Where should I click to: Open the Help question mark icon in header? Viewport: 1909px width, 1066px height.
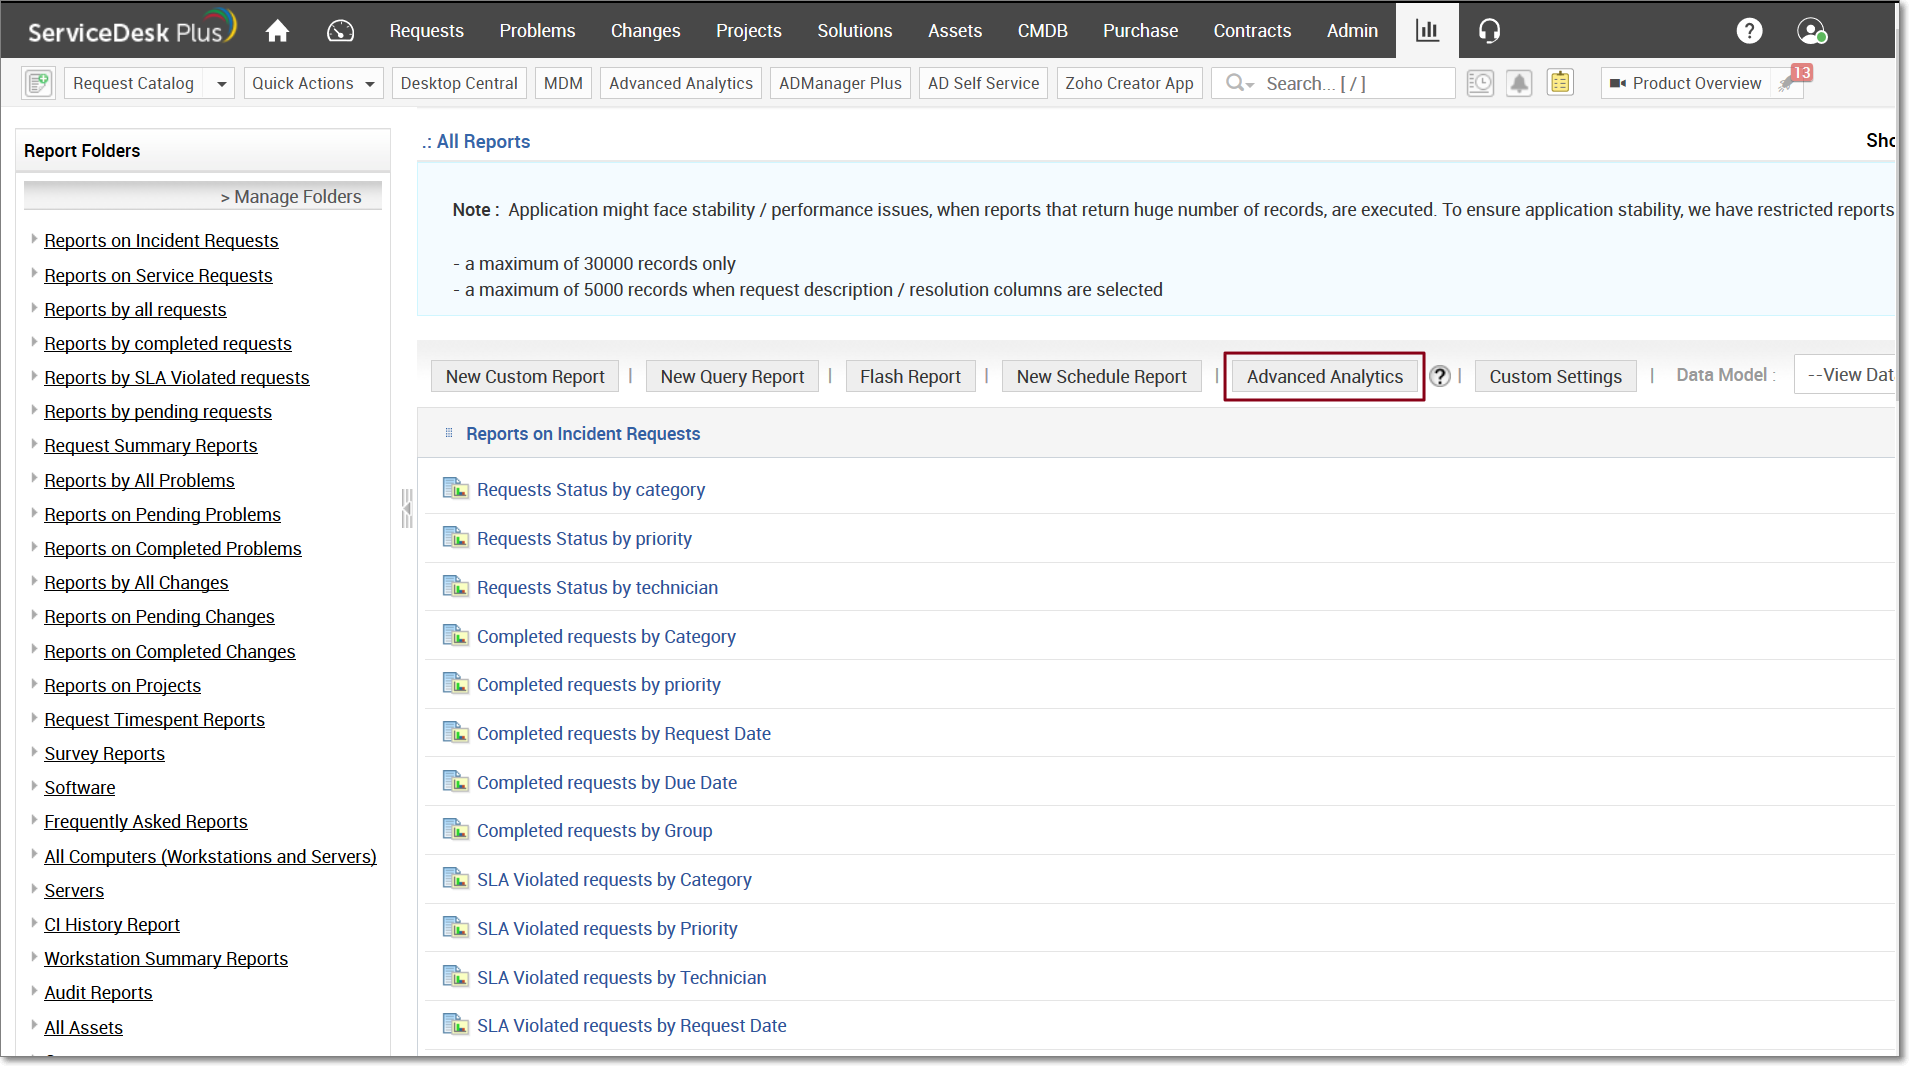tap(1749, 31)
